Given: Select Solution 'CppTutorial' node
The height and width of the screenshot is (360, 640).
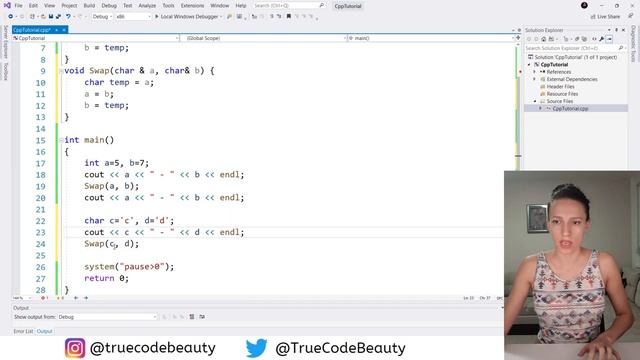Looking at the screenshot, I should [572, 57].
